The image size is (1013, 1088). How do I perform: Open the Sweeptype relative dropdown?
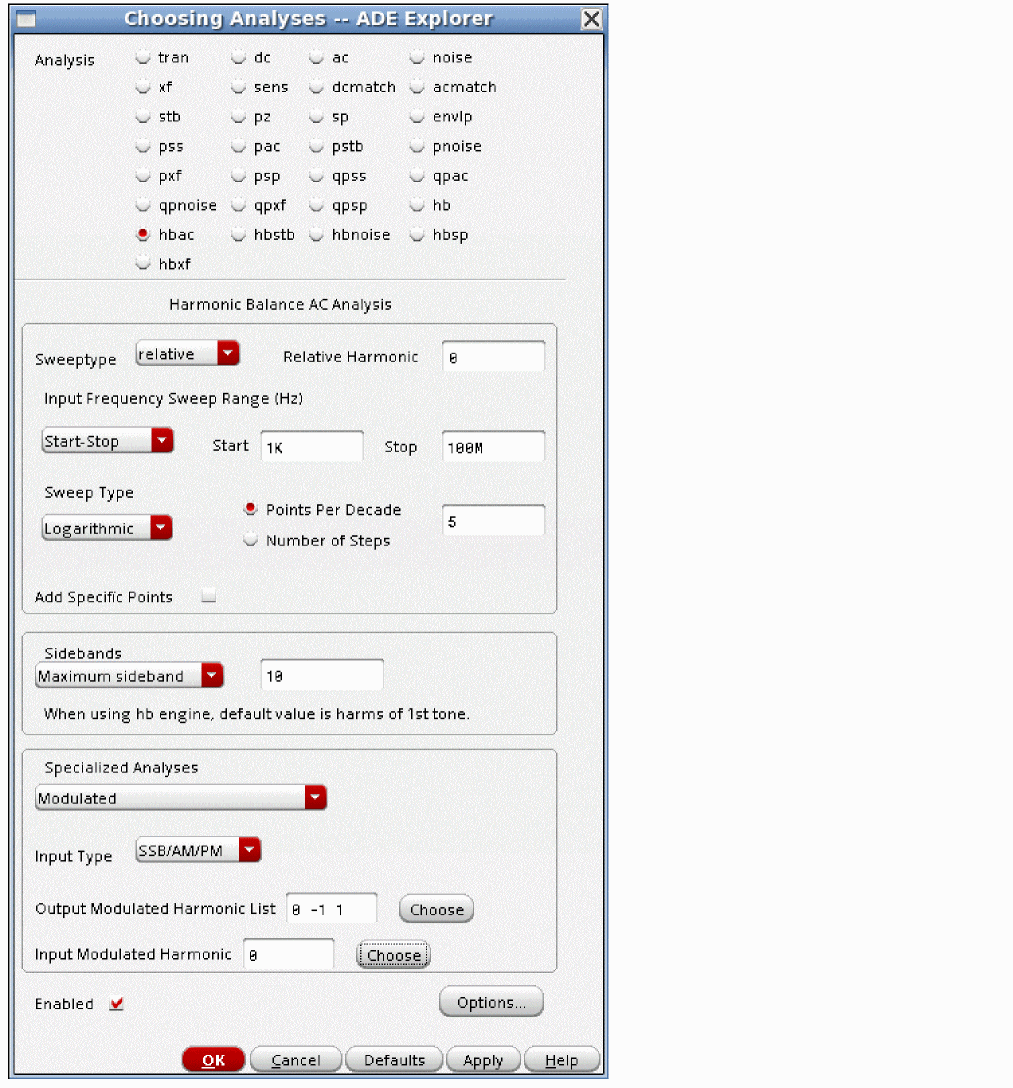click(x=187, y=354)
